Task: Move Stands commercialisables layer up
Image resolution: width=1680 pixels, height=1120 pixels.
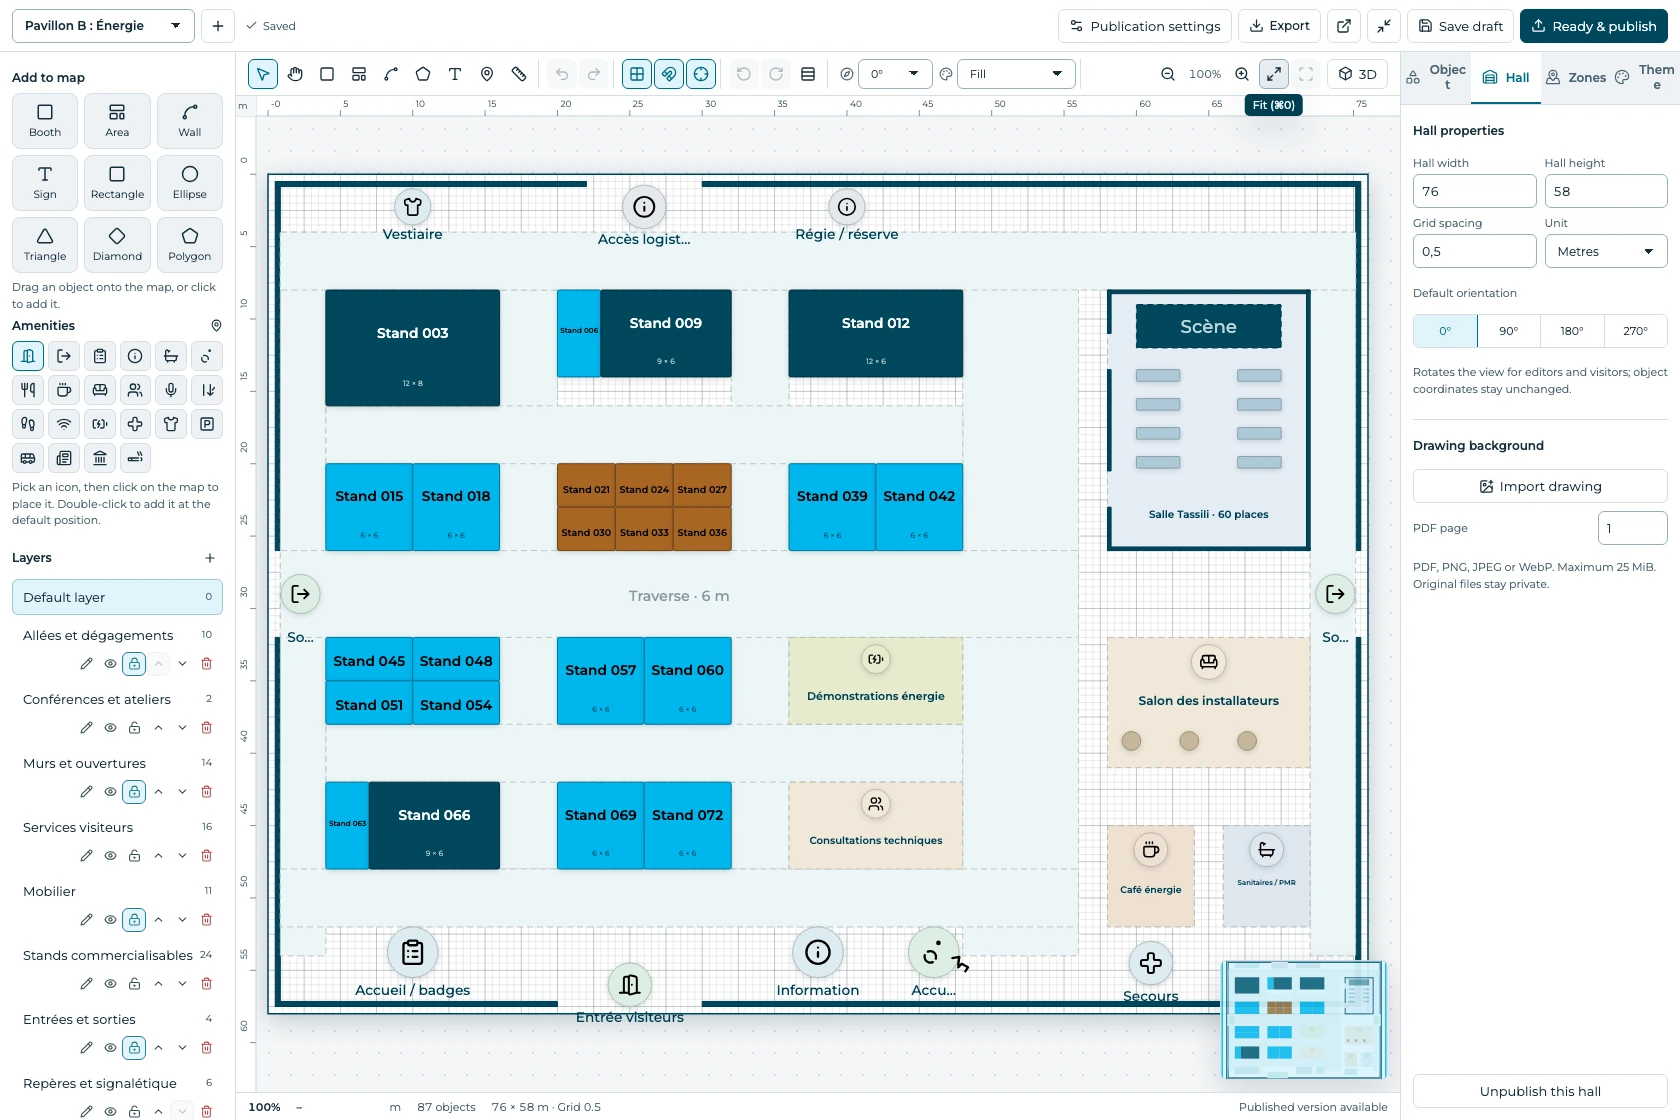Action: (158, 984)
